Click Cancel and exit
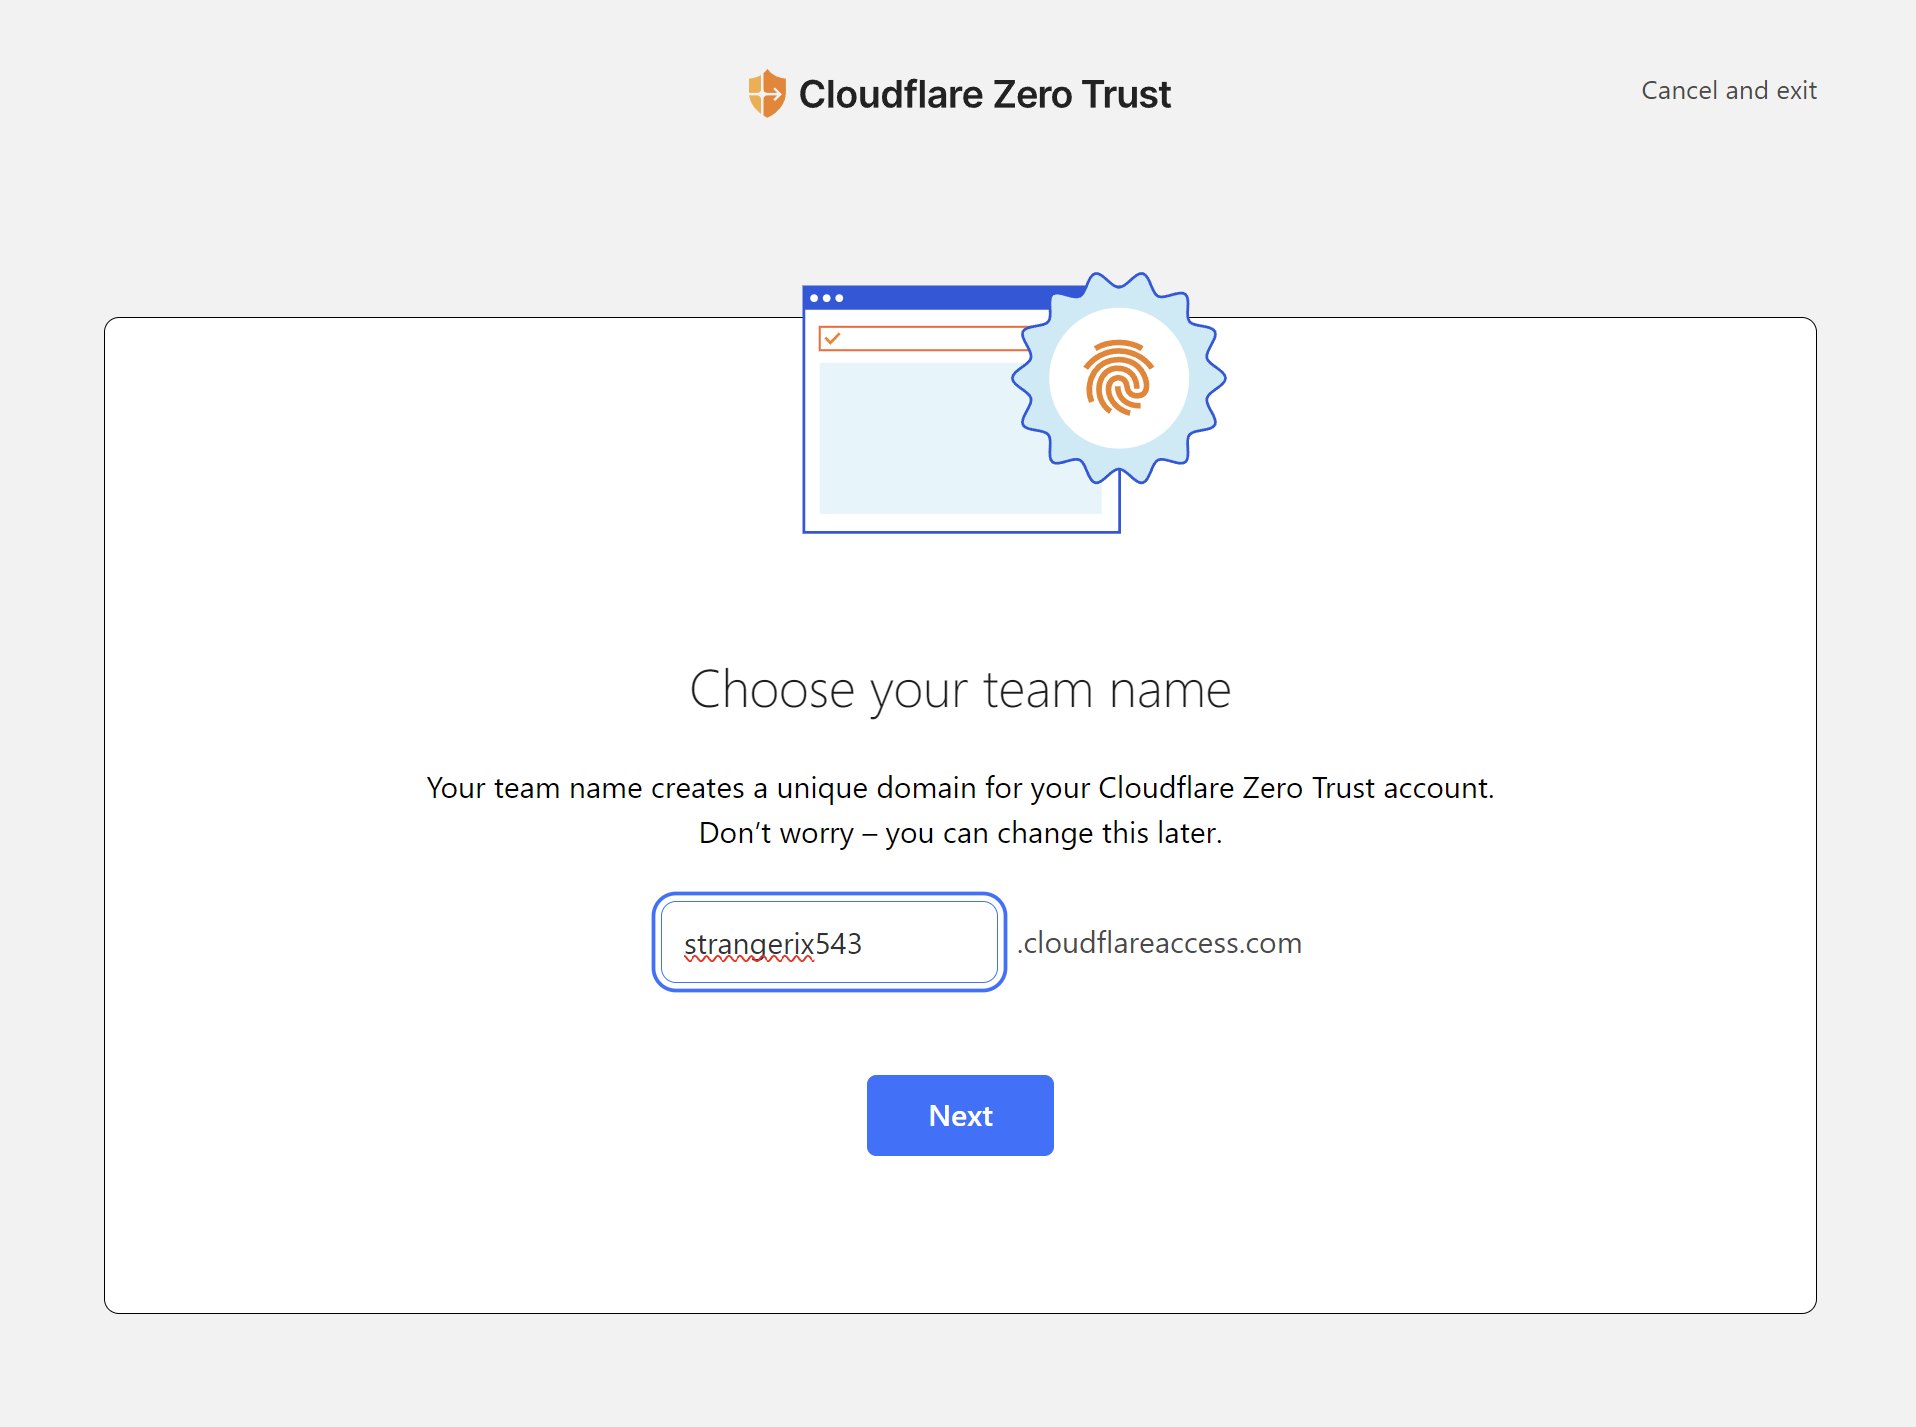The image size is (1916, 1427). click(1728, 91)
